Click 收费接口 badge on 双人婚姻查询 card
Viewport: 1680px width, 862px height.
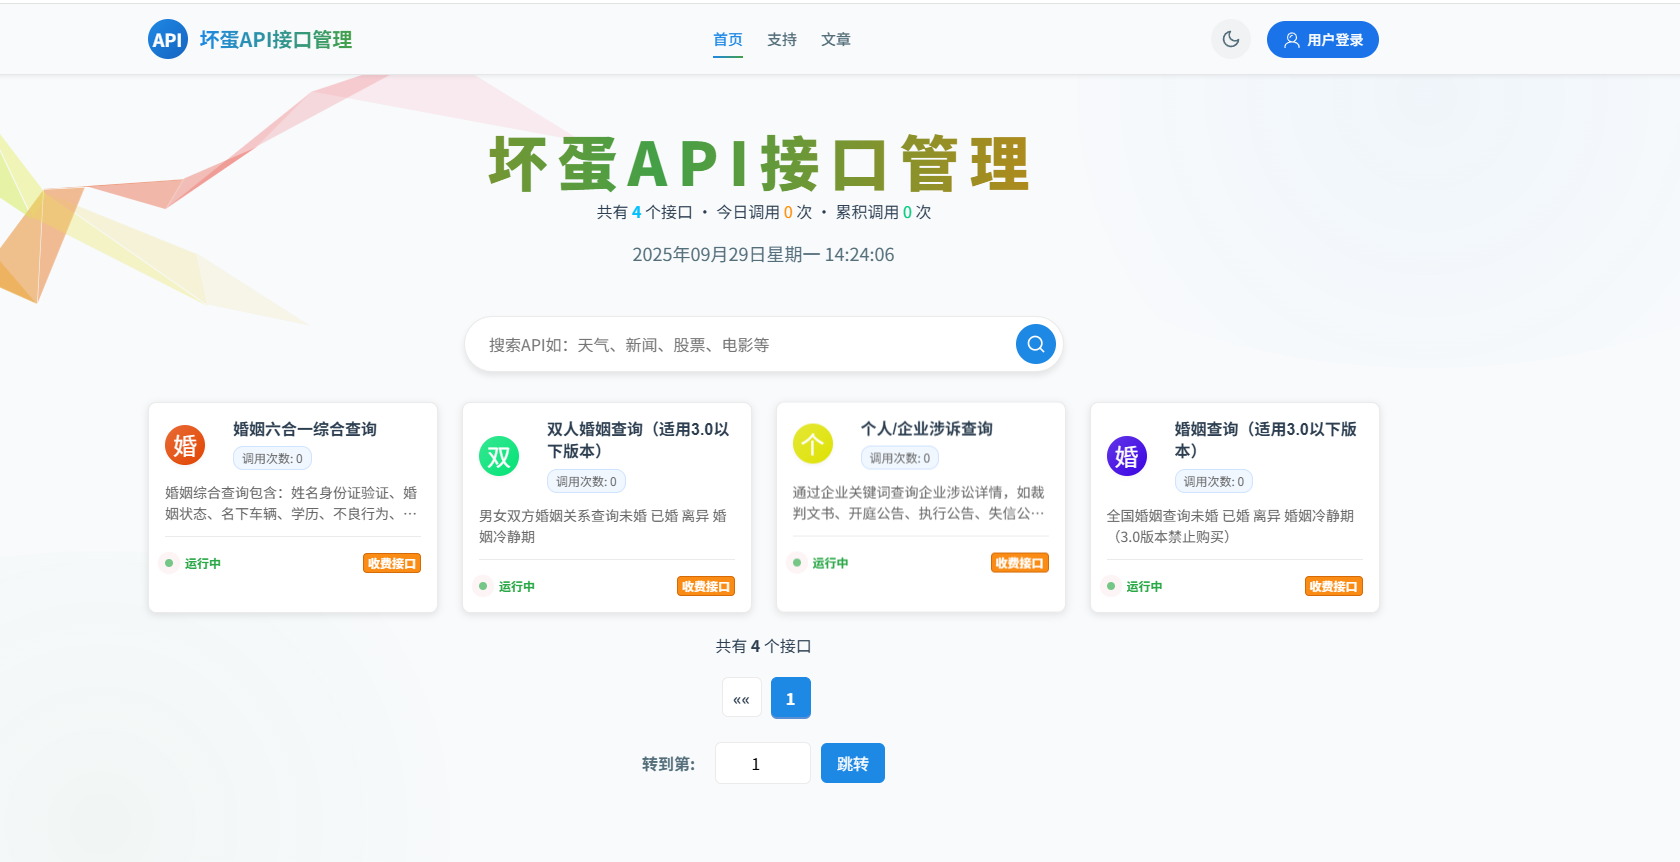point(705,587)
